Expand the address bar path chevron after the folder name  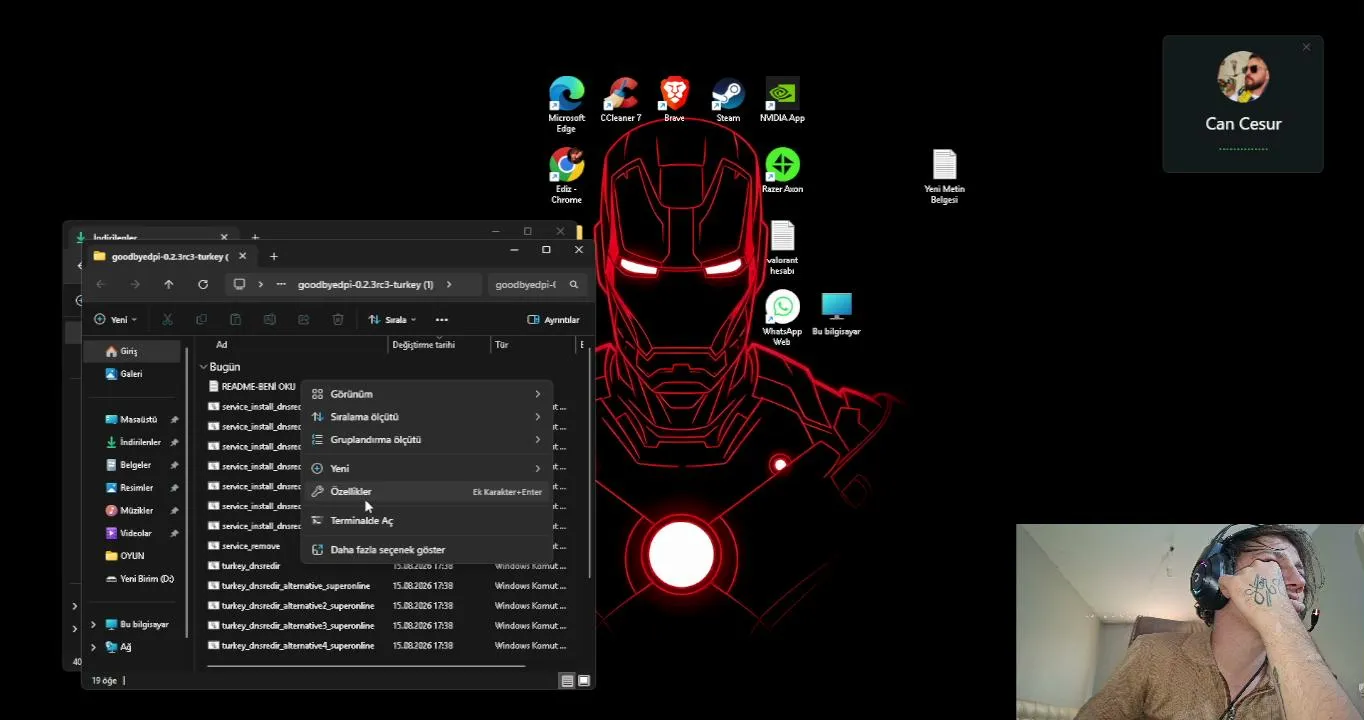(x=449, y=284)
